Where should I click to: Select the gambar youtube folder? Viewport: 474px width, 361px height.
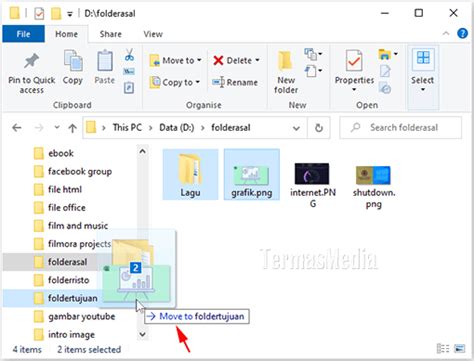pyautogui.click(x=82, y=316)
